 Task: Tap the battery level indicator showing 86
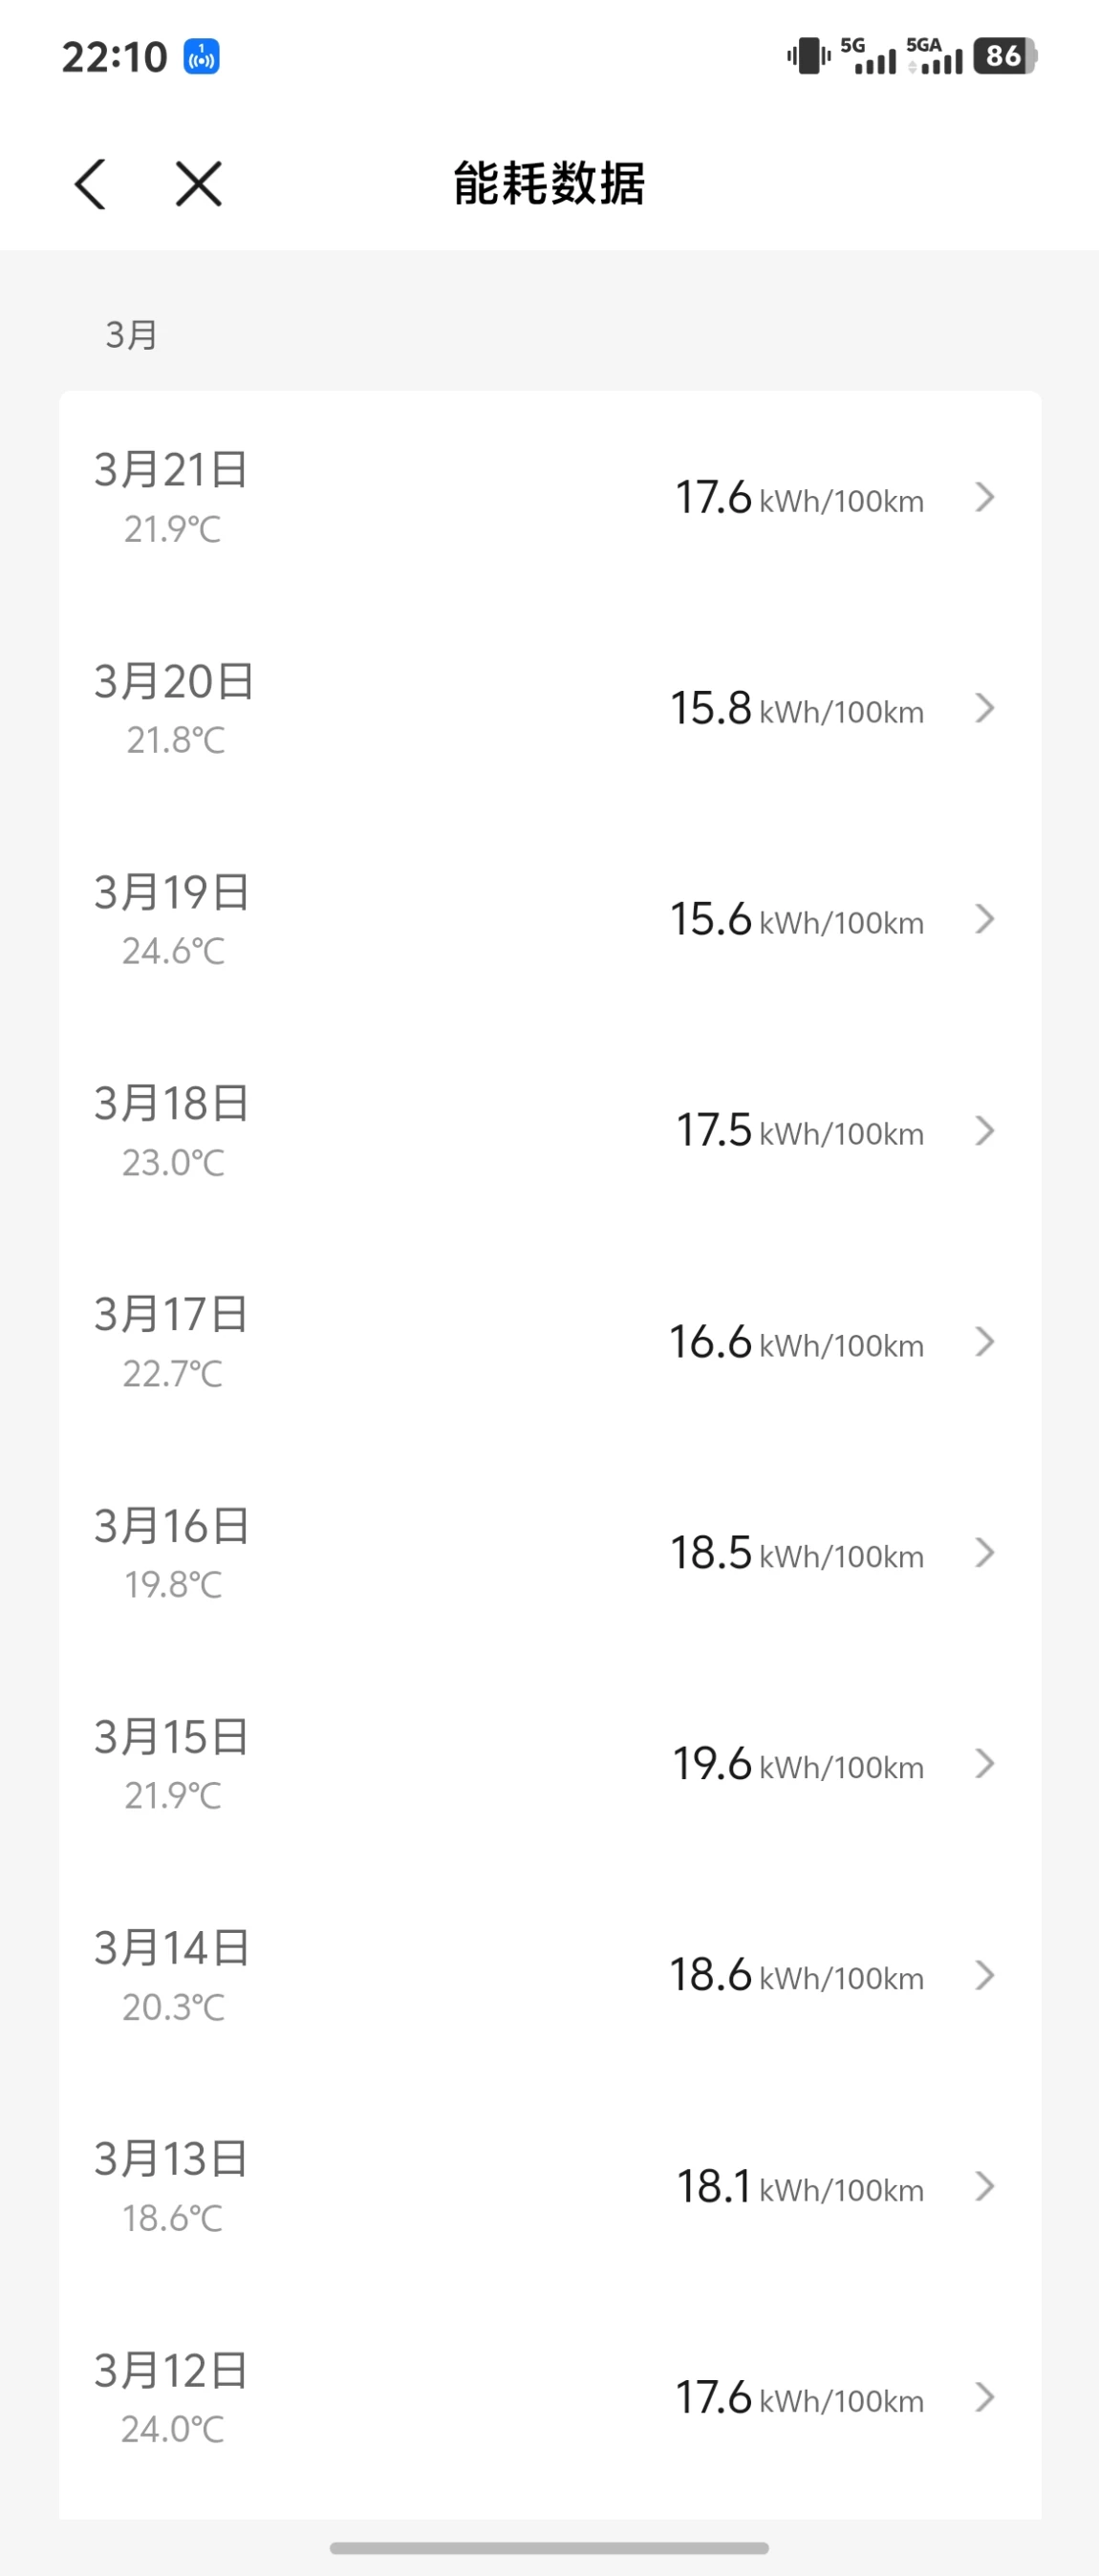tap(1004, 56)
